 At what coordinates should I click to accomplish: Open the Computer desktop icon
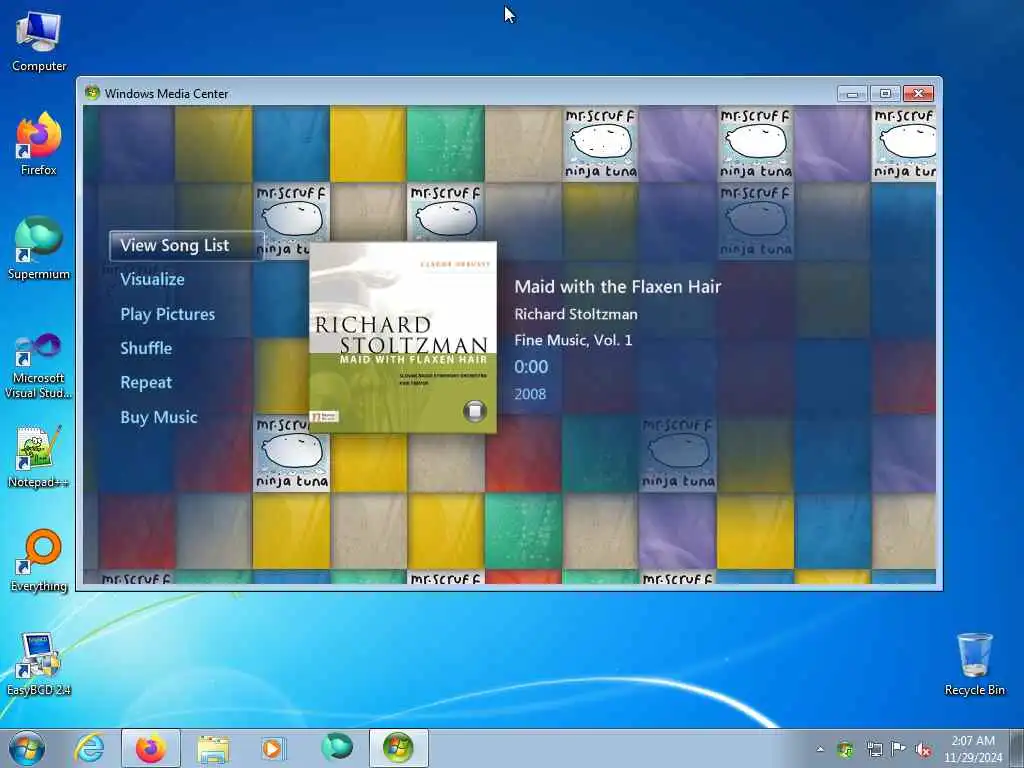tap(39, 42)
